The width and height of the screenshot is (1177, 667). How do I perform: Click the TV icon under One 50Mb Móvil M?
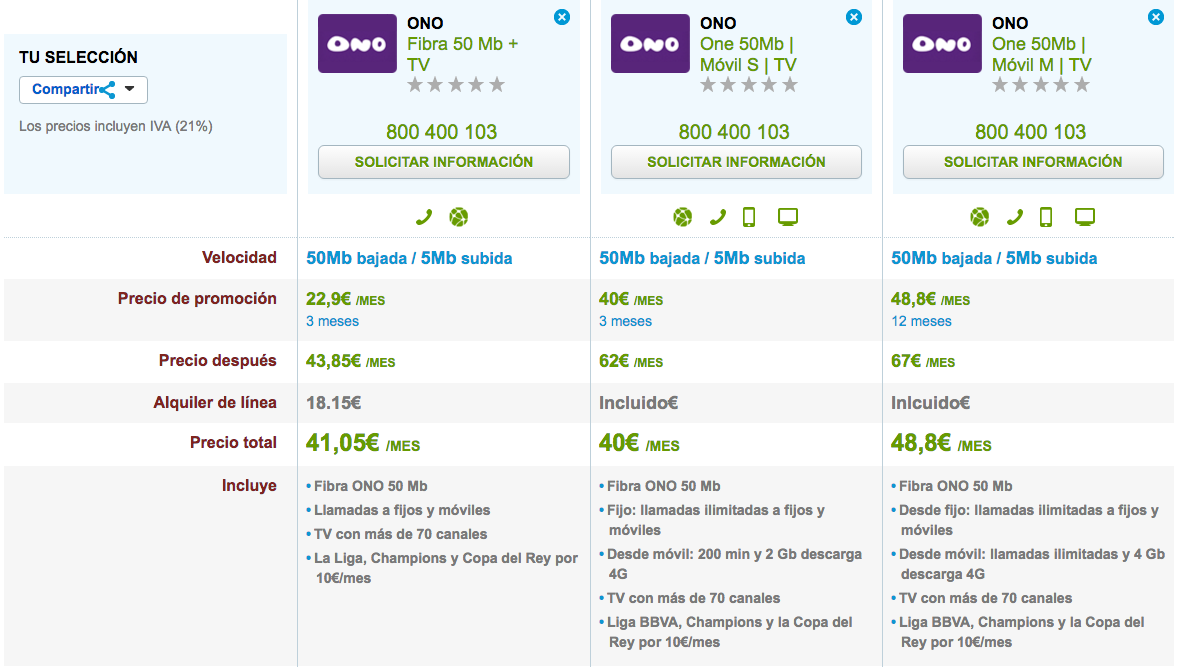[x=1085, y=218]
